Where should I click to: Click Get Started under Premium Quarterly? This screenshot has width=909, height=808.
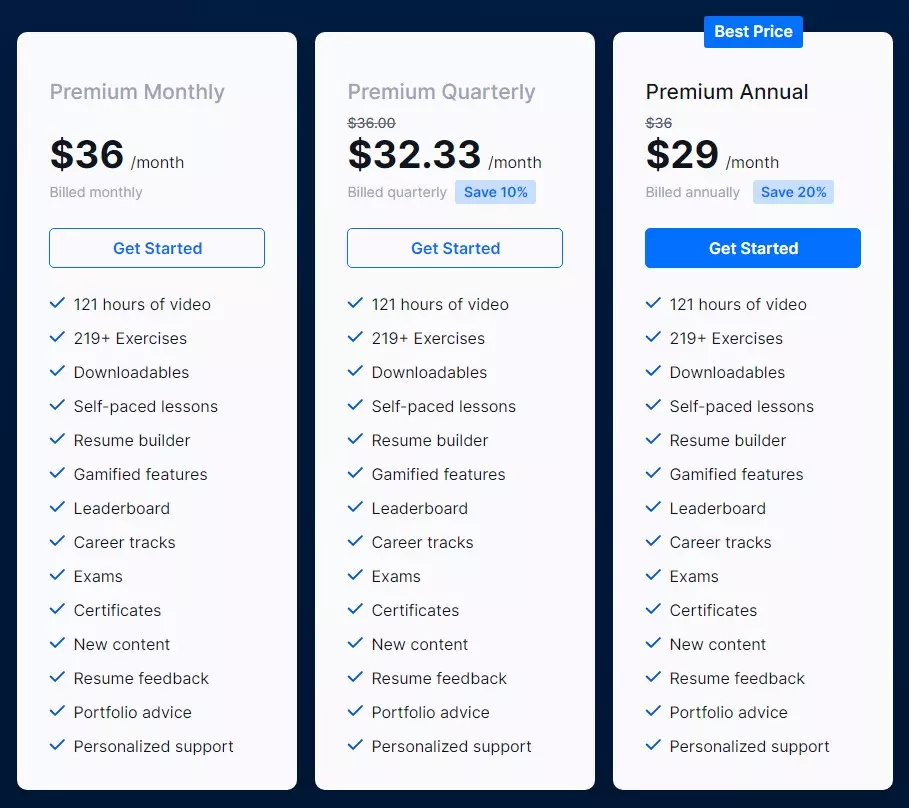pyautogui.click(x=455, y=248)
